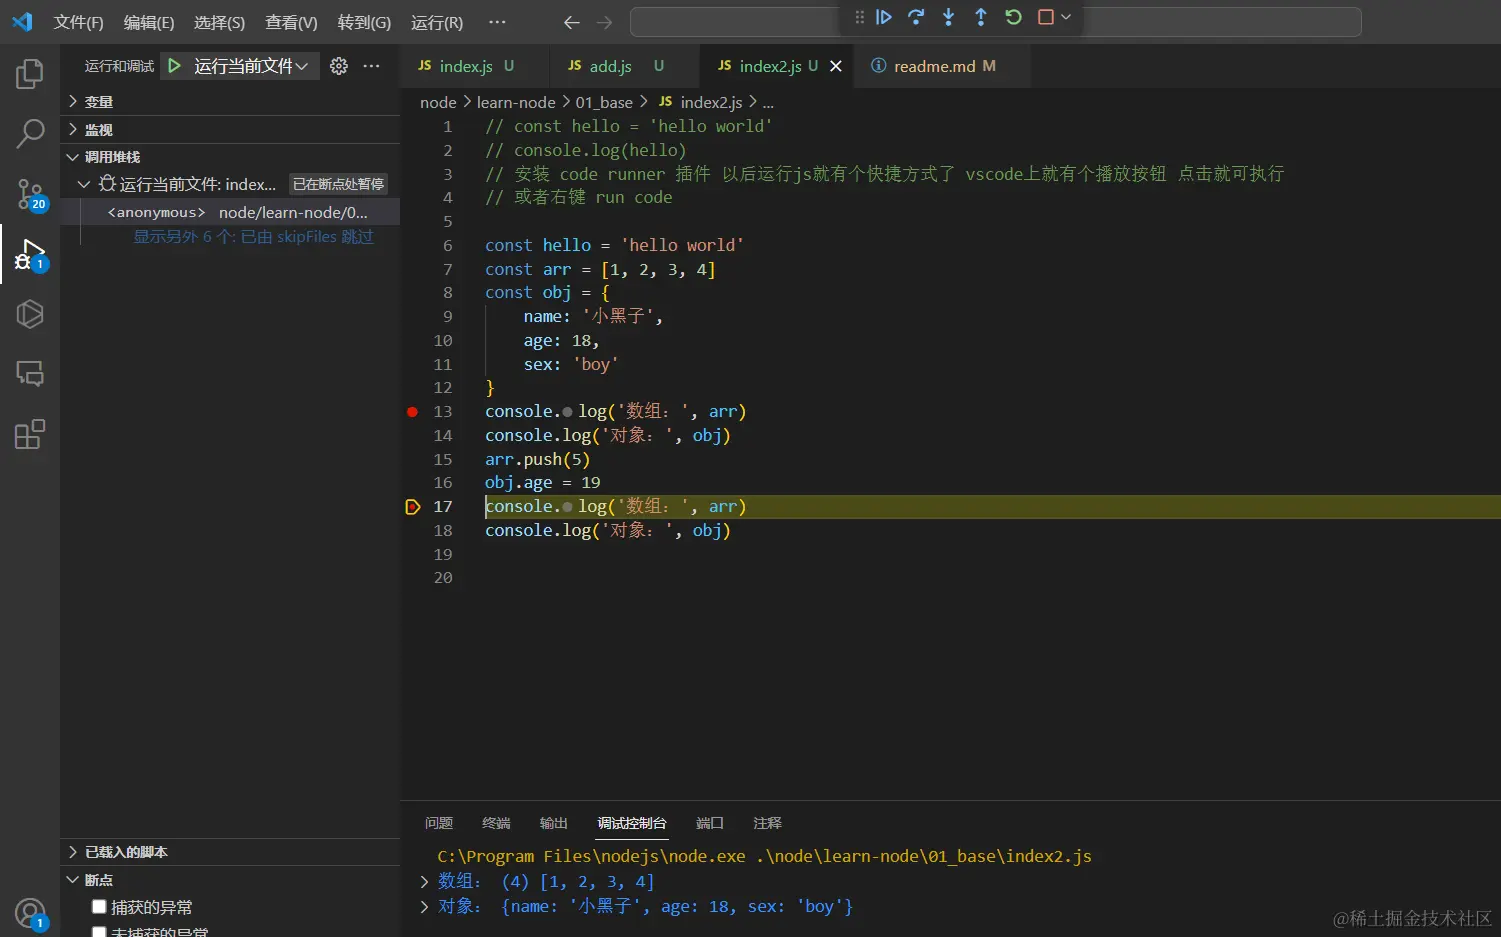
Task: Go back with the left arrow
Action: click(x=572, y=22)
